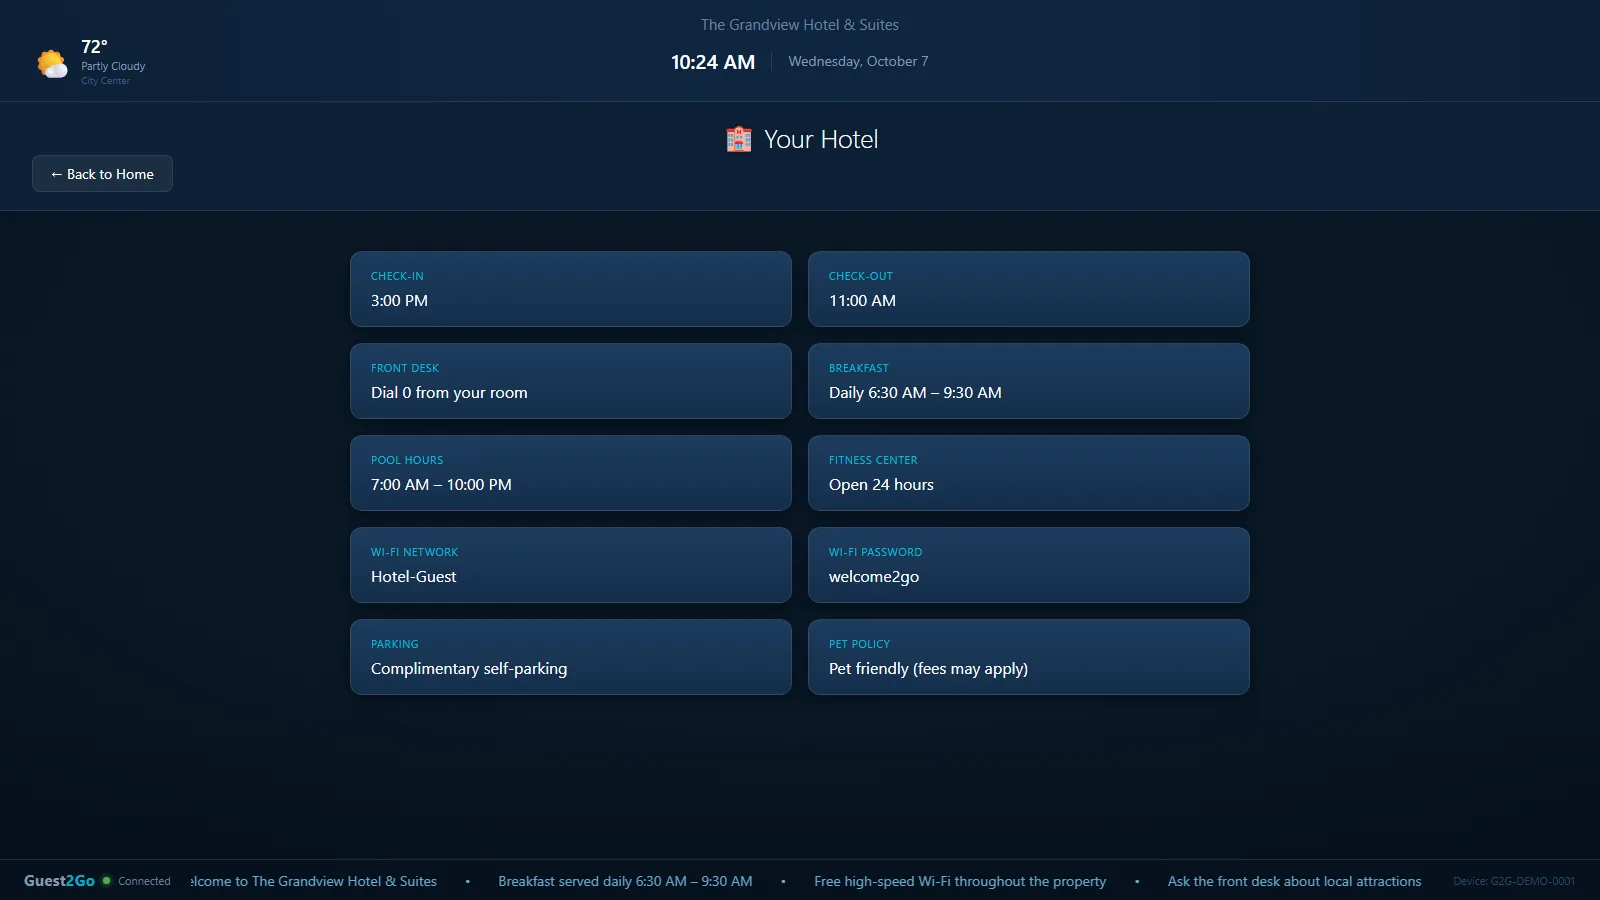
Task: Click the 'Your Hotel' page heading
Action: point(821,139)
